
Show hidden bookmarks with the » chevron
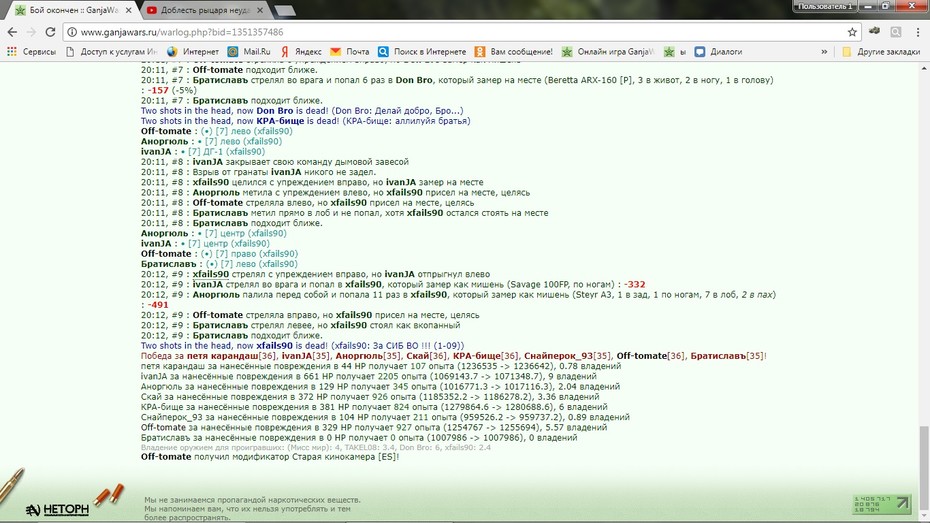point(824,52)
